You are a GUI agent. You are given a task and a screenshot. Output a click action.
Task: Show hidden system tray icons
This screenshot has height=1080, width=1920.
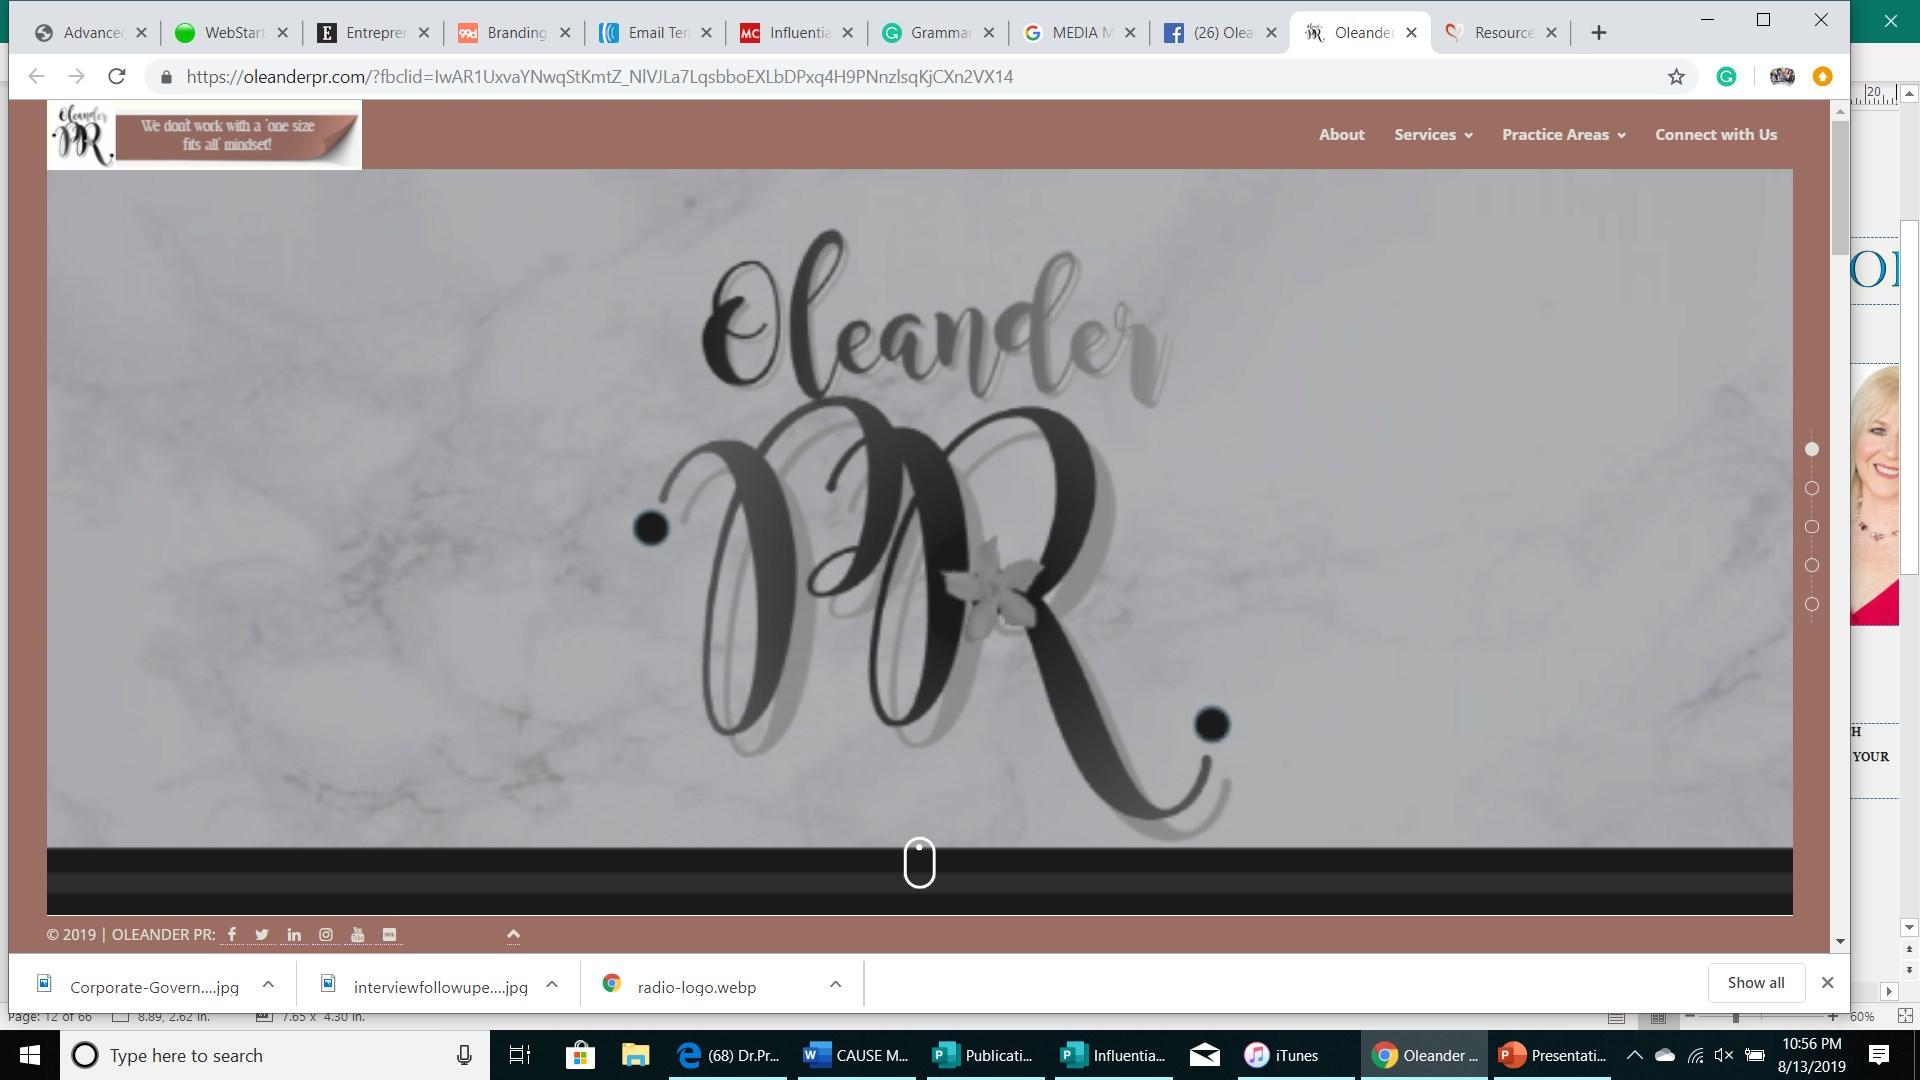(1634, 1055)
